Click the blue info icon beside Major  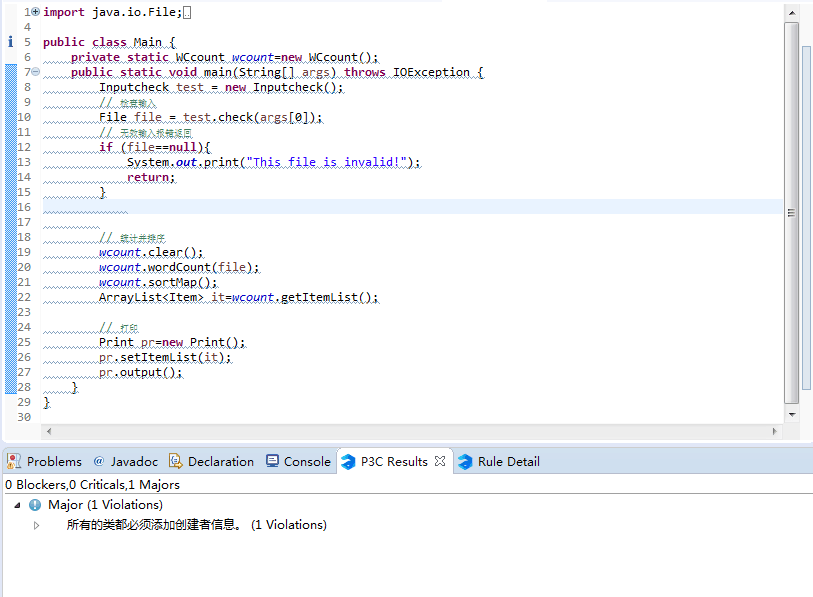35,505
